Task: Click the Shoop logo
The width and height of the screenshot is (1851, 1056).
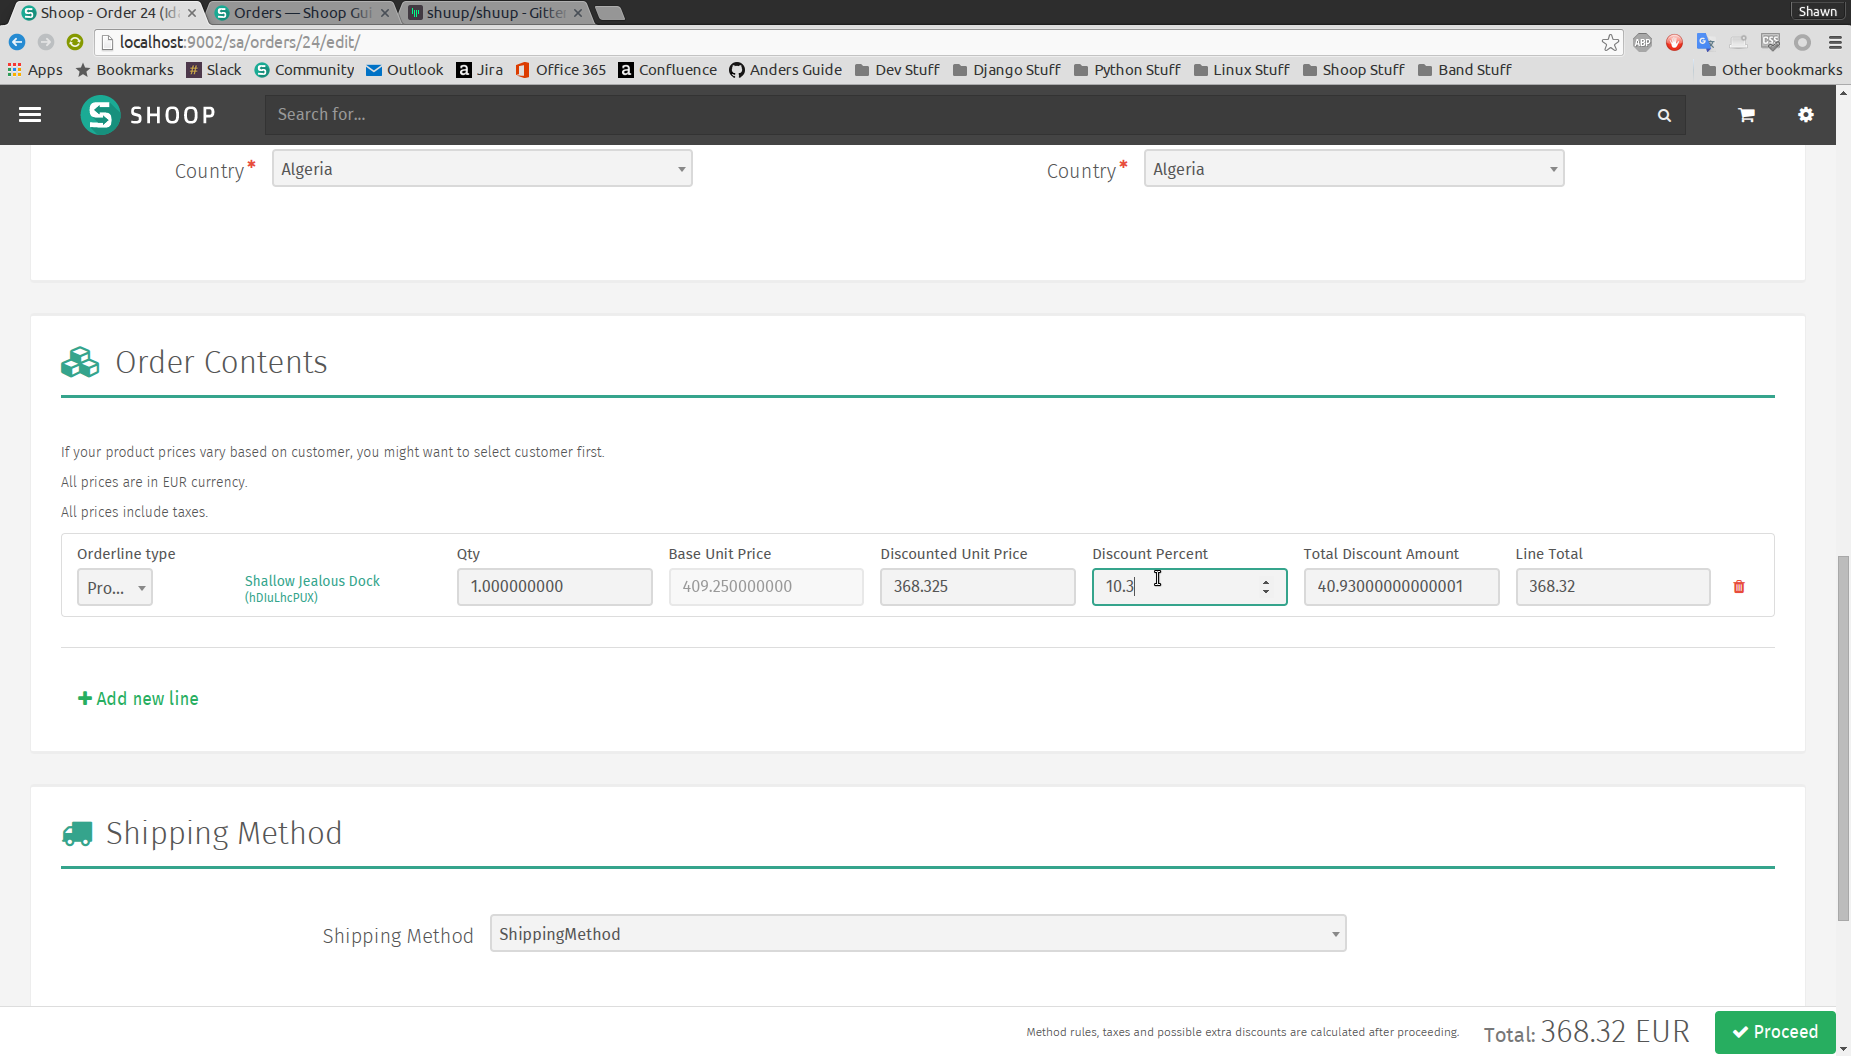Action: [148, 115]
